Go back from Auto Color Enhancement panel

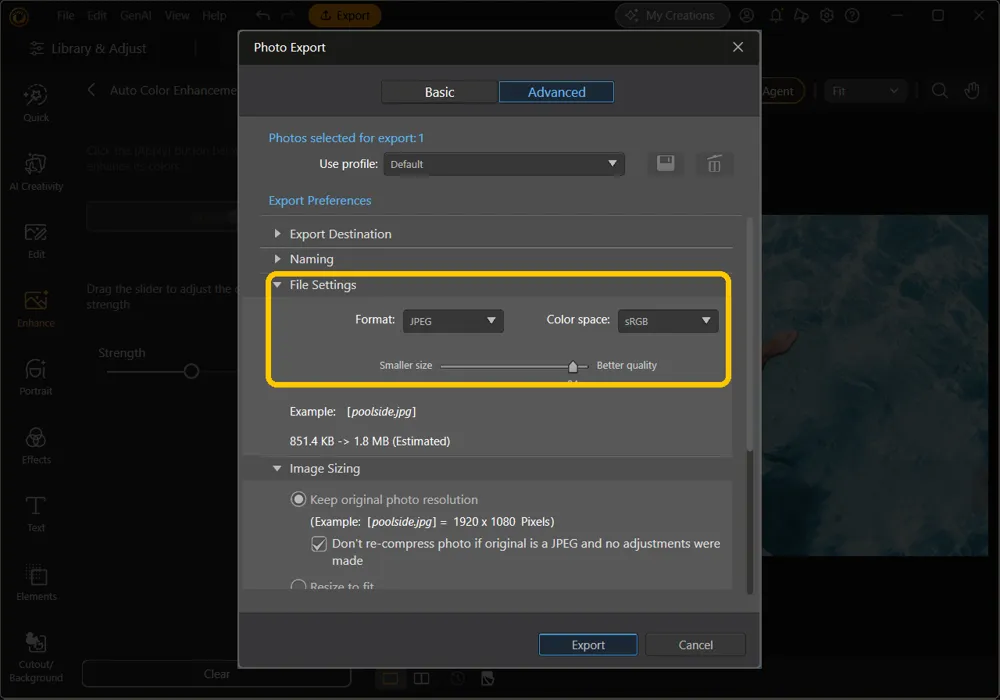(x=91, y=90)
